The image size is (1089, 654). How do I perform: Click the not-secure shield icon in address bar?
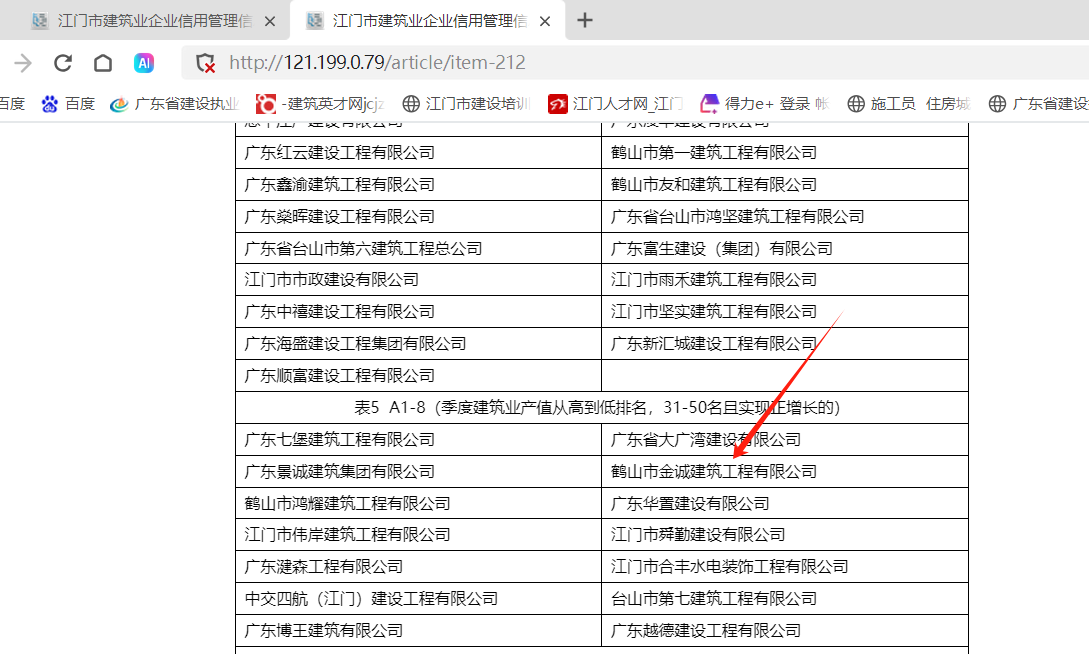[x=206, y=63]
